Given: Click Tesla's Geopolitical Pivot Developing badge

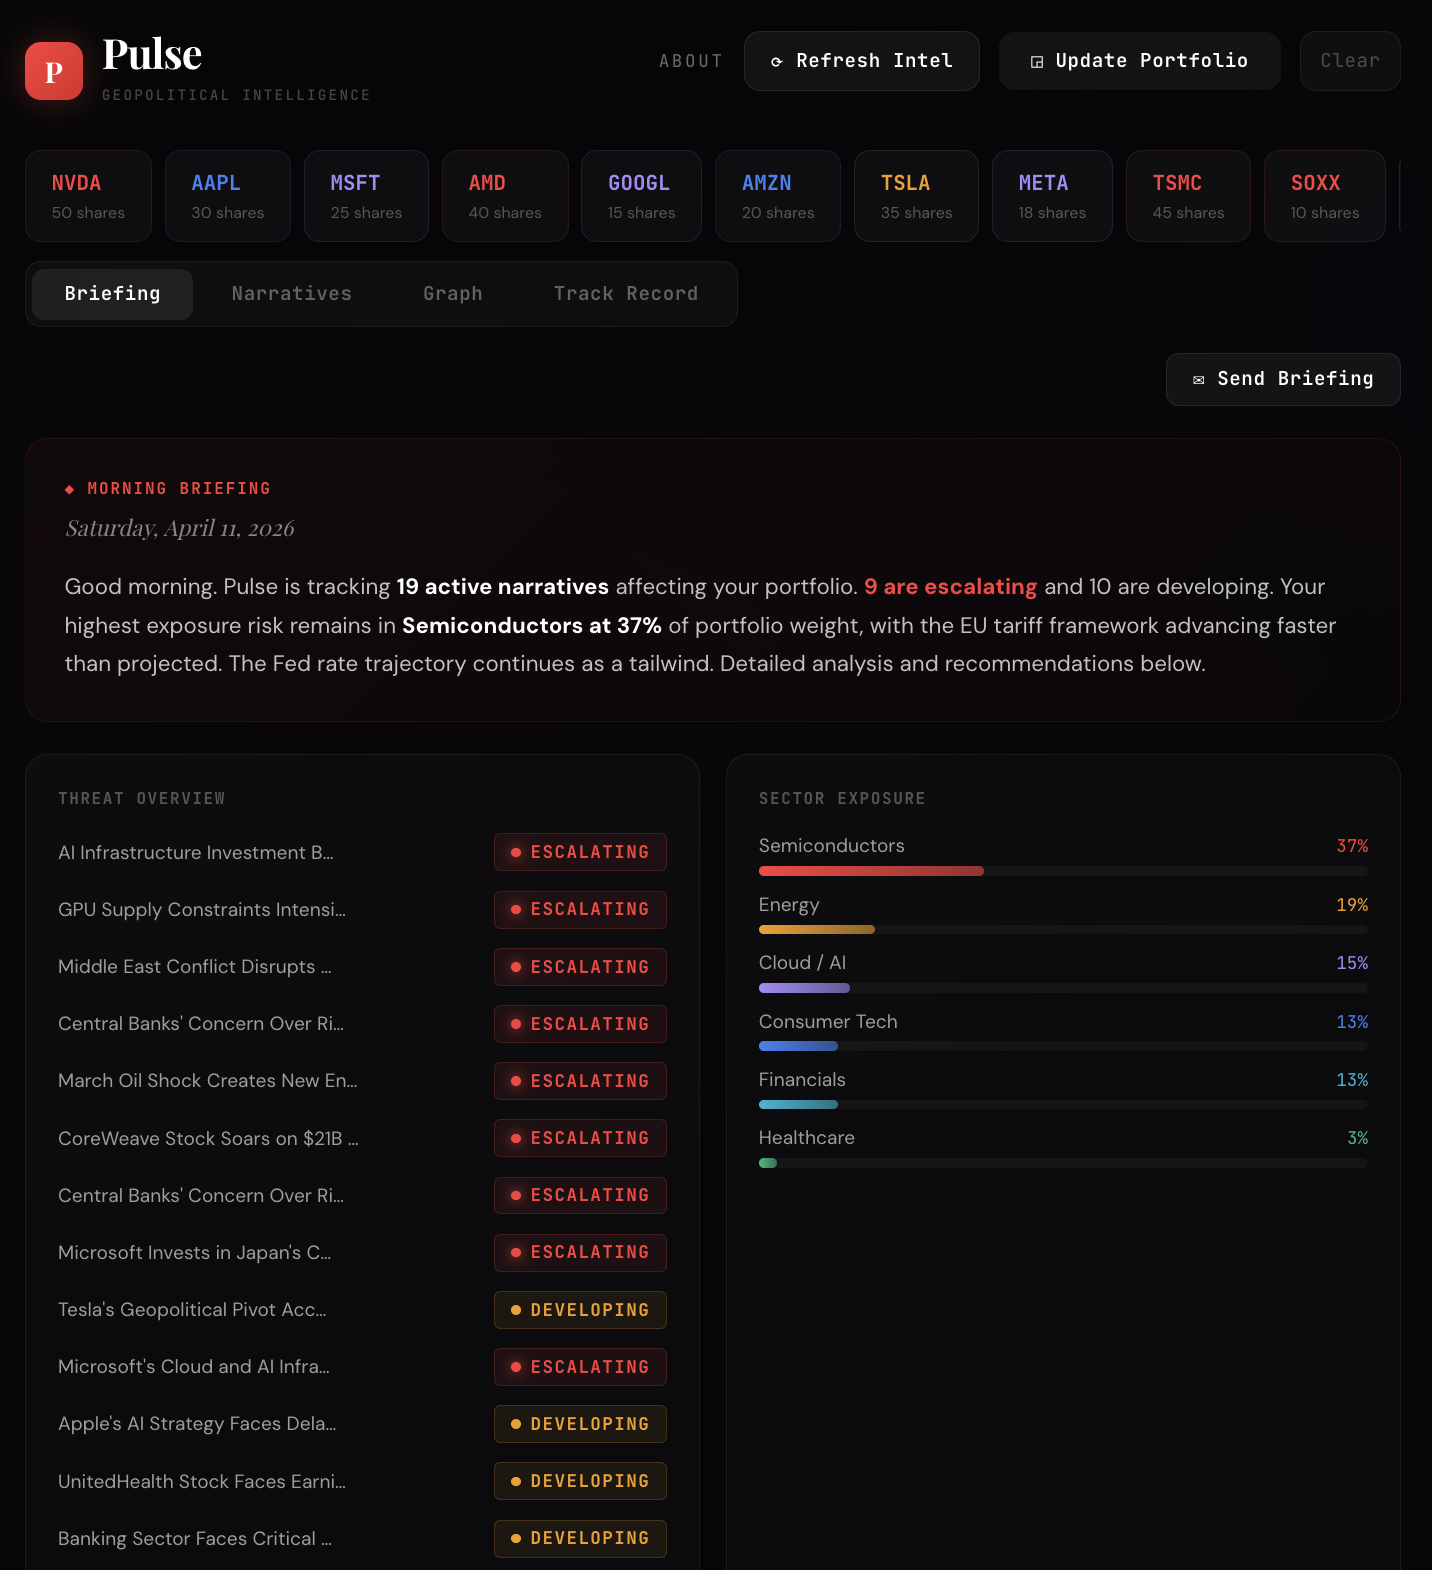Looking at the screenshot, I should click(x=580, y=1310).
